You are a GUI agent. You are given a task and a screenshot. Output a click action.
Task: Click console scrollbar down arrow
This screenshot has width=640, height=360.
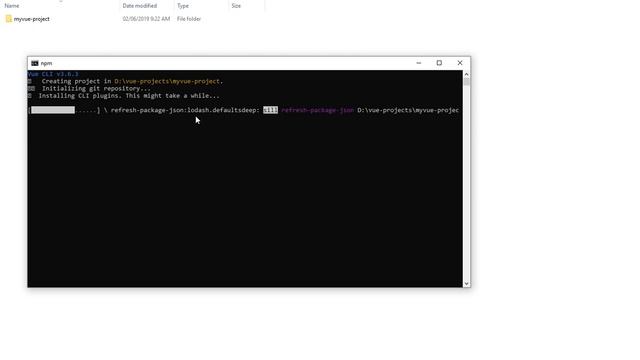tap(467, 284)
